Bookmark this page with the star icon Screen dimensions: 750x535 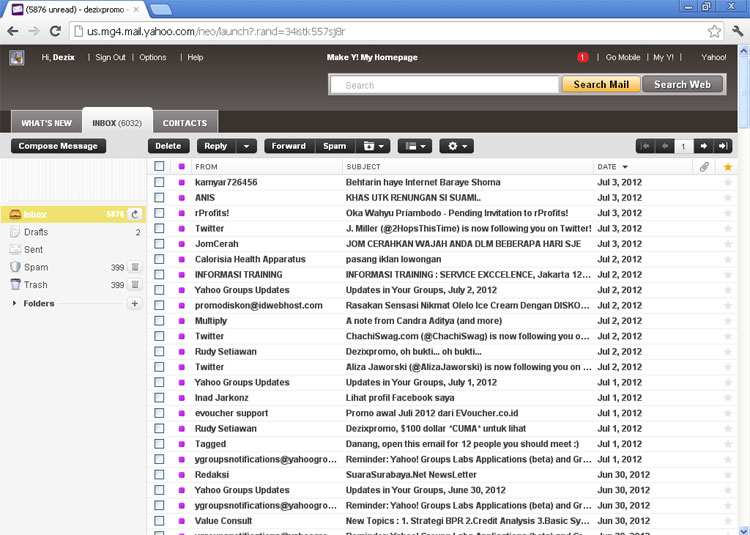pos(714,32)
